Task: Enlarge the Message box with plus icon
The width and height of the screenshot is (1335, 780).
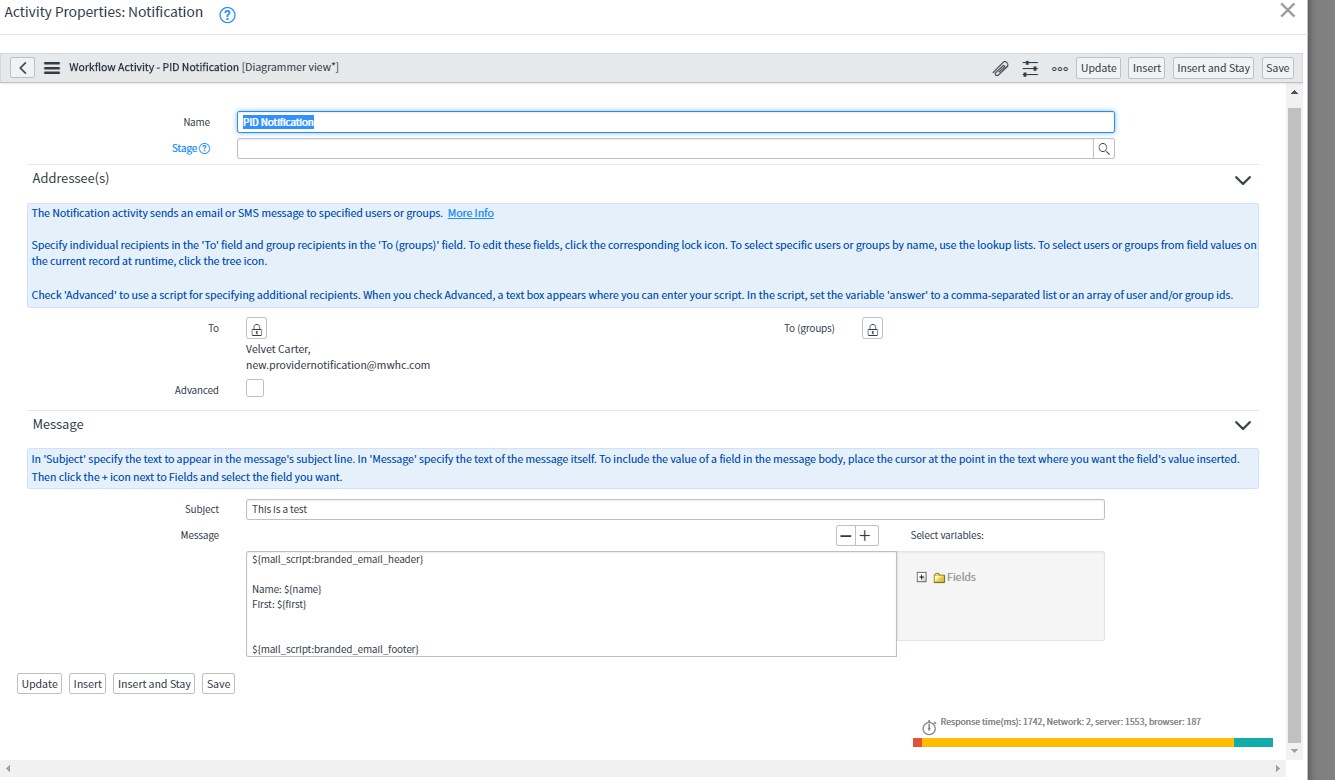Action: pyautogui.click(x=866, y=535)
